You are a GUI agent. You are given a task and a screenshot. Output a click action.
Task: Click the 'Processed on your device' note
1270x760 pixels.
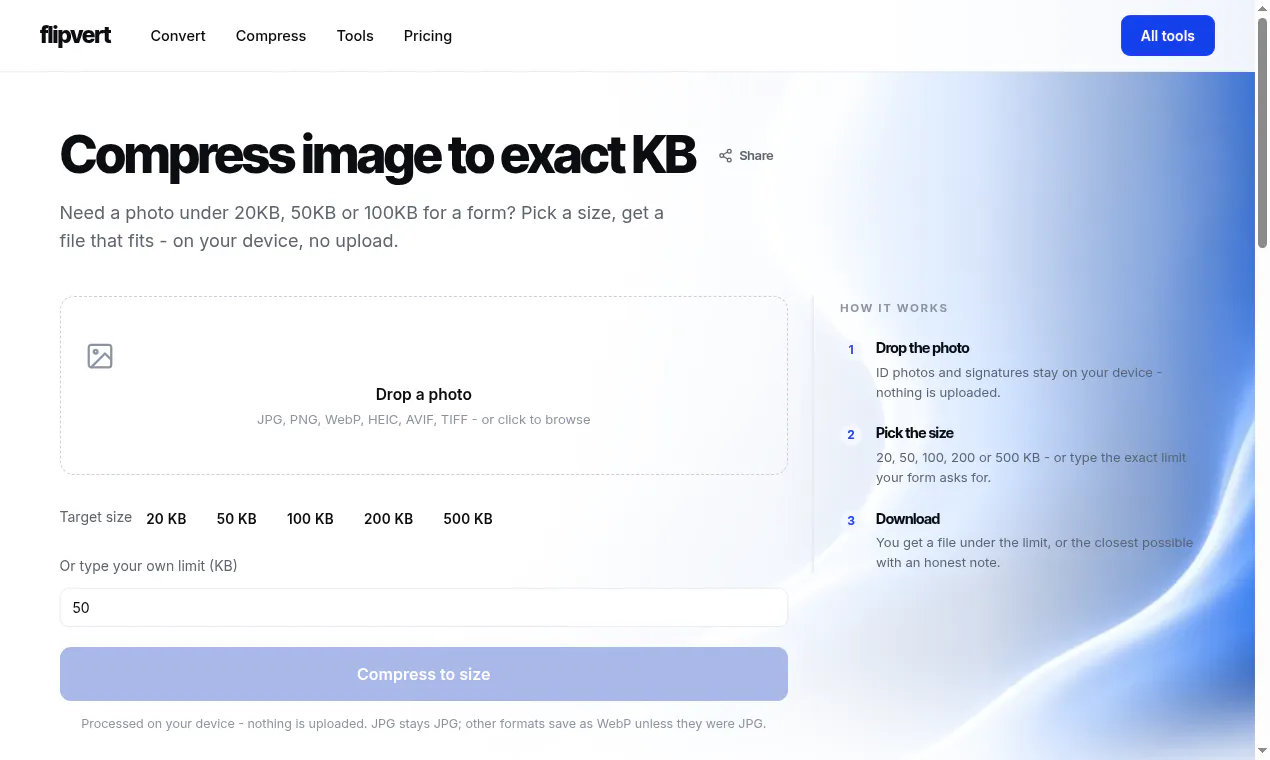[424, 724]
